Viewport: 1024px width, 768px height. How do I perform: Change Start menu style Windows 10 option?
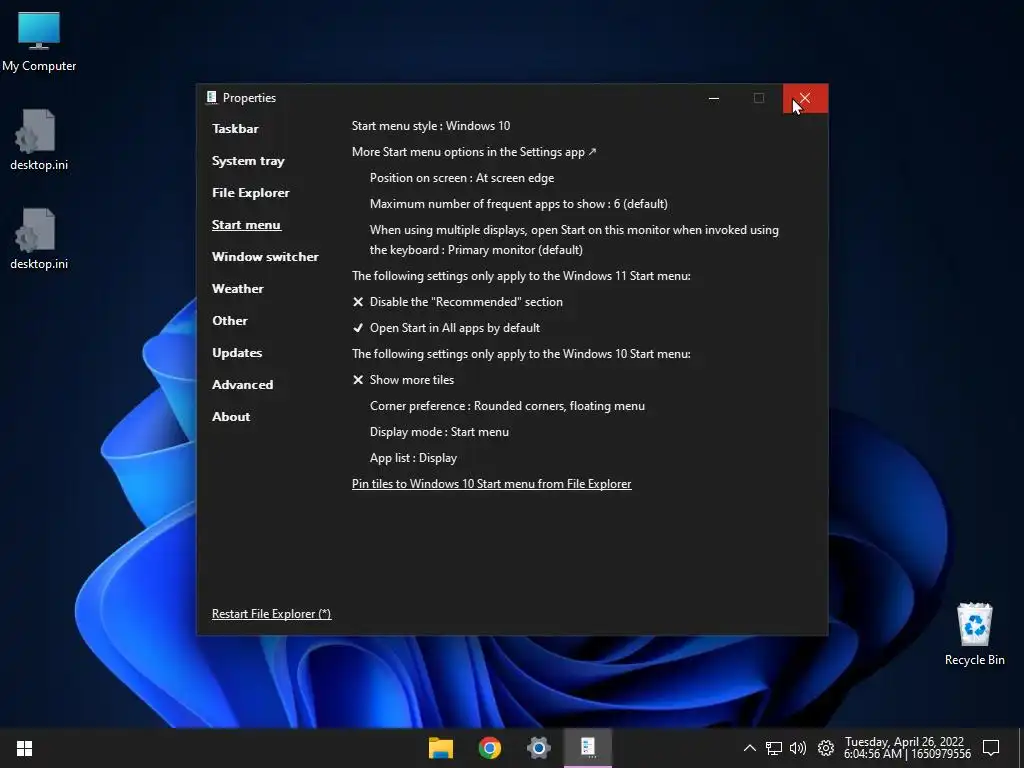coord(431,126)
